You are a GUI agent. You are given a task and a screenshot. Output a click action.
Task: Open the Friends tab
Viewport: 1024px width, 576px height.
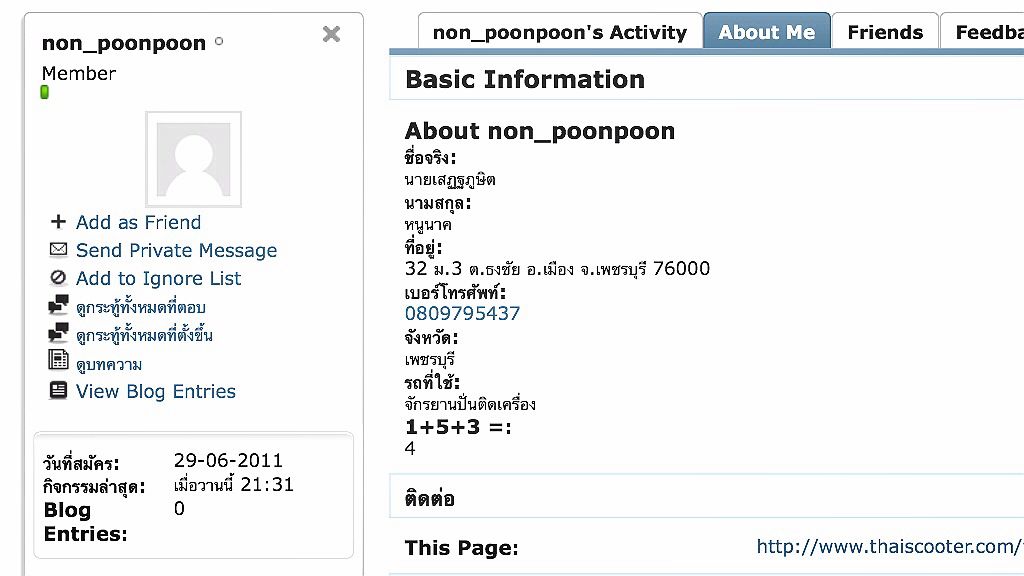pos(885,32)
